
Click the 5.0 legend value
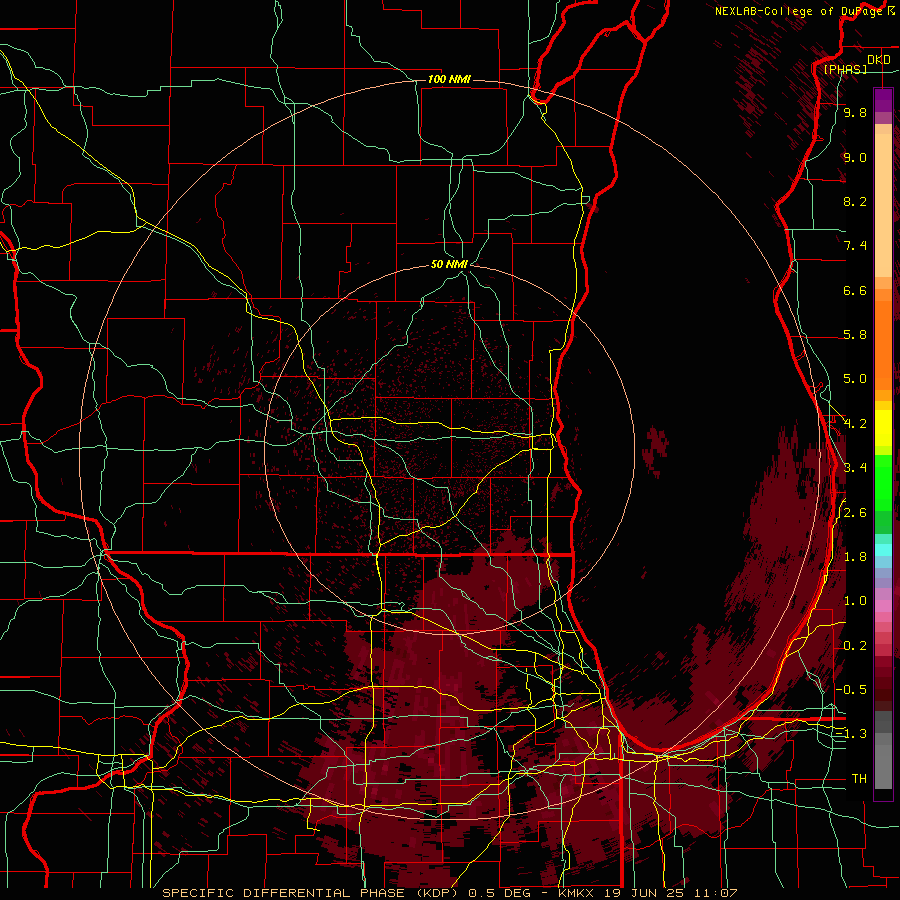[x=855, y=379]
